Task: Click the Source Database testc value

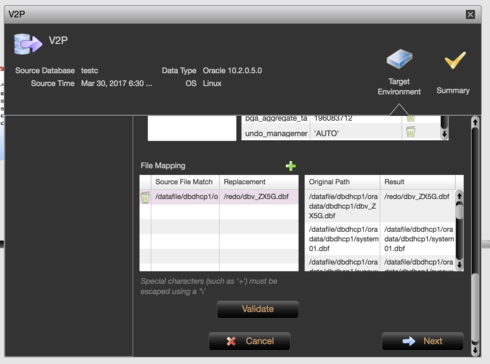Action: click(89, 71)
